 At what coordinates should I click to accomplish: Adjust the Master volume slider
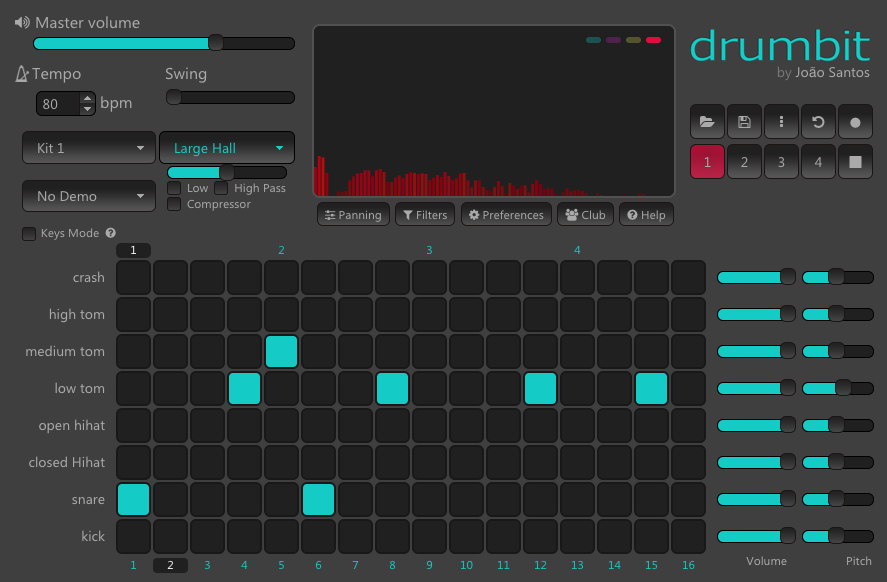point(164,43)
